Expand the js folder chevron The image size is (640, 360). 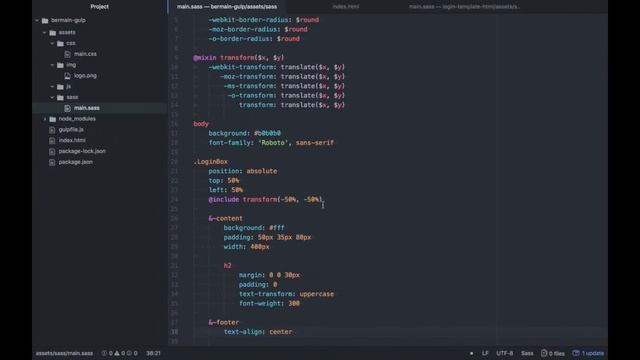pyautogui.click(x=52, y=87)
